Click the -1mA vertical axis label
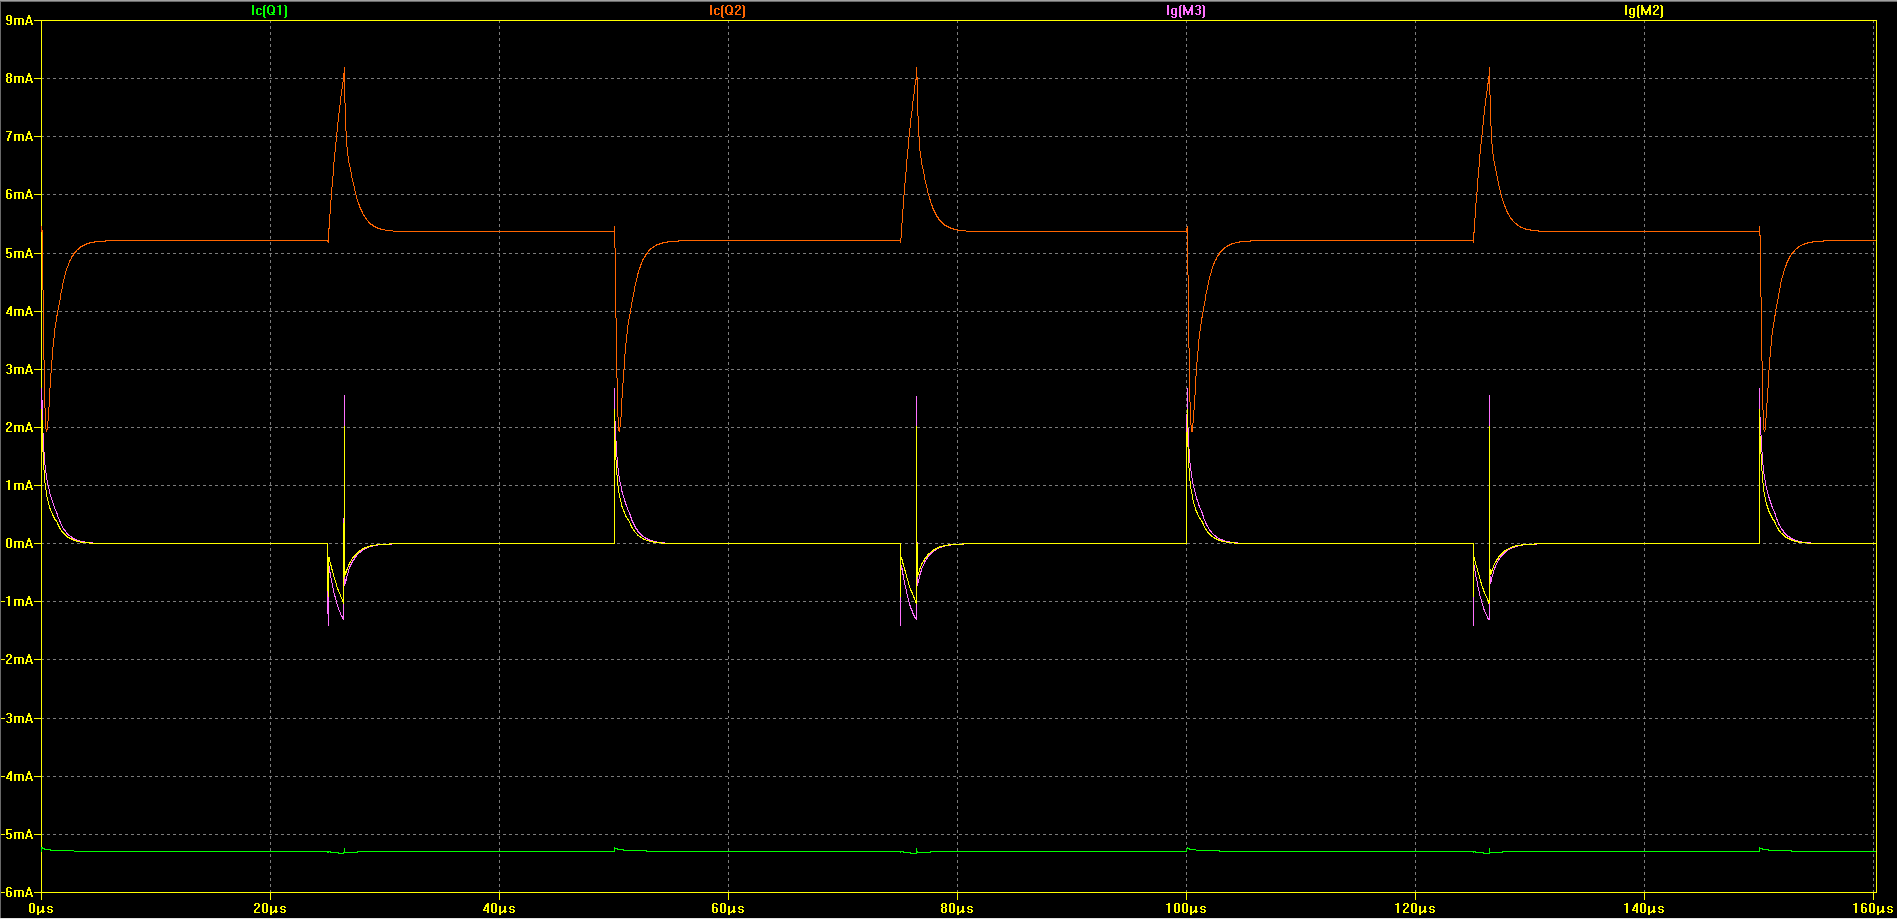 [x=17, y=601]
